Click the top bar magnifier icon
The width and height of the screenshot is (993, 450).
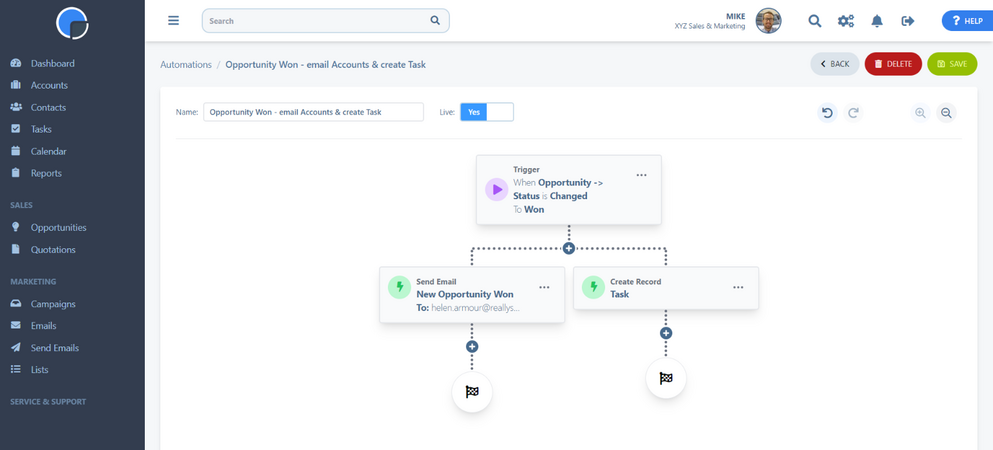click(814, 21)
